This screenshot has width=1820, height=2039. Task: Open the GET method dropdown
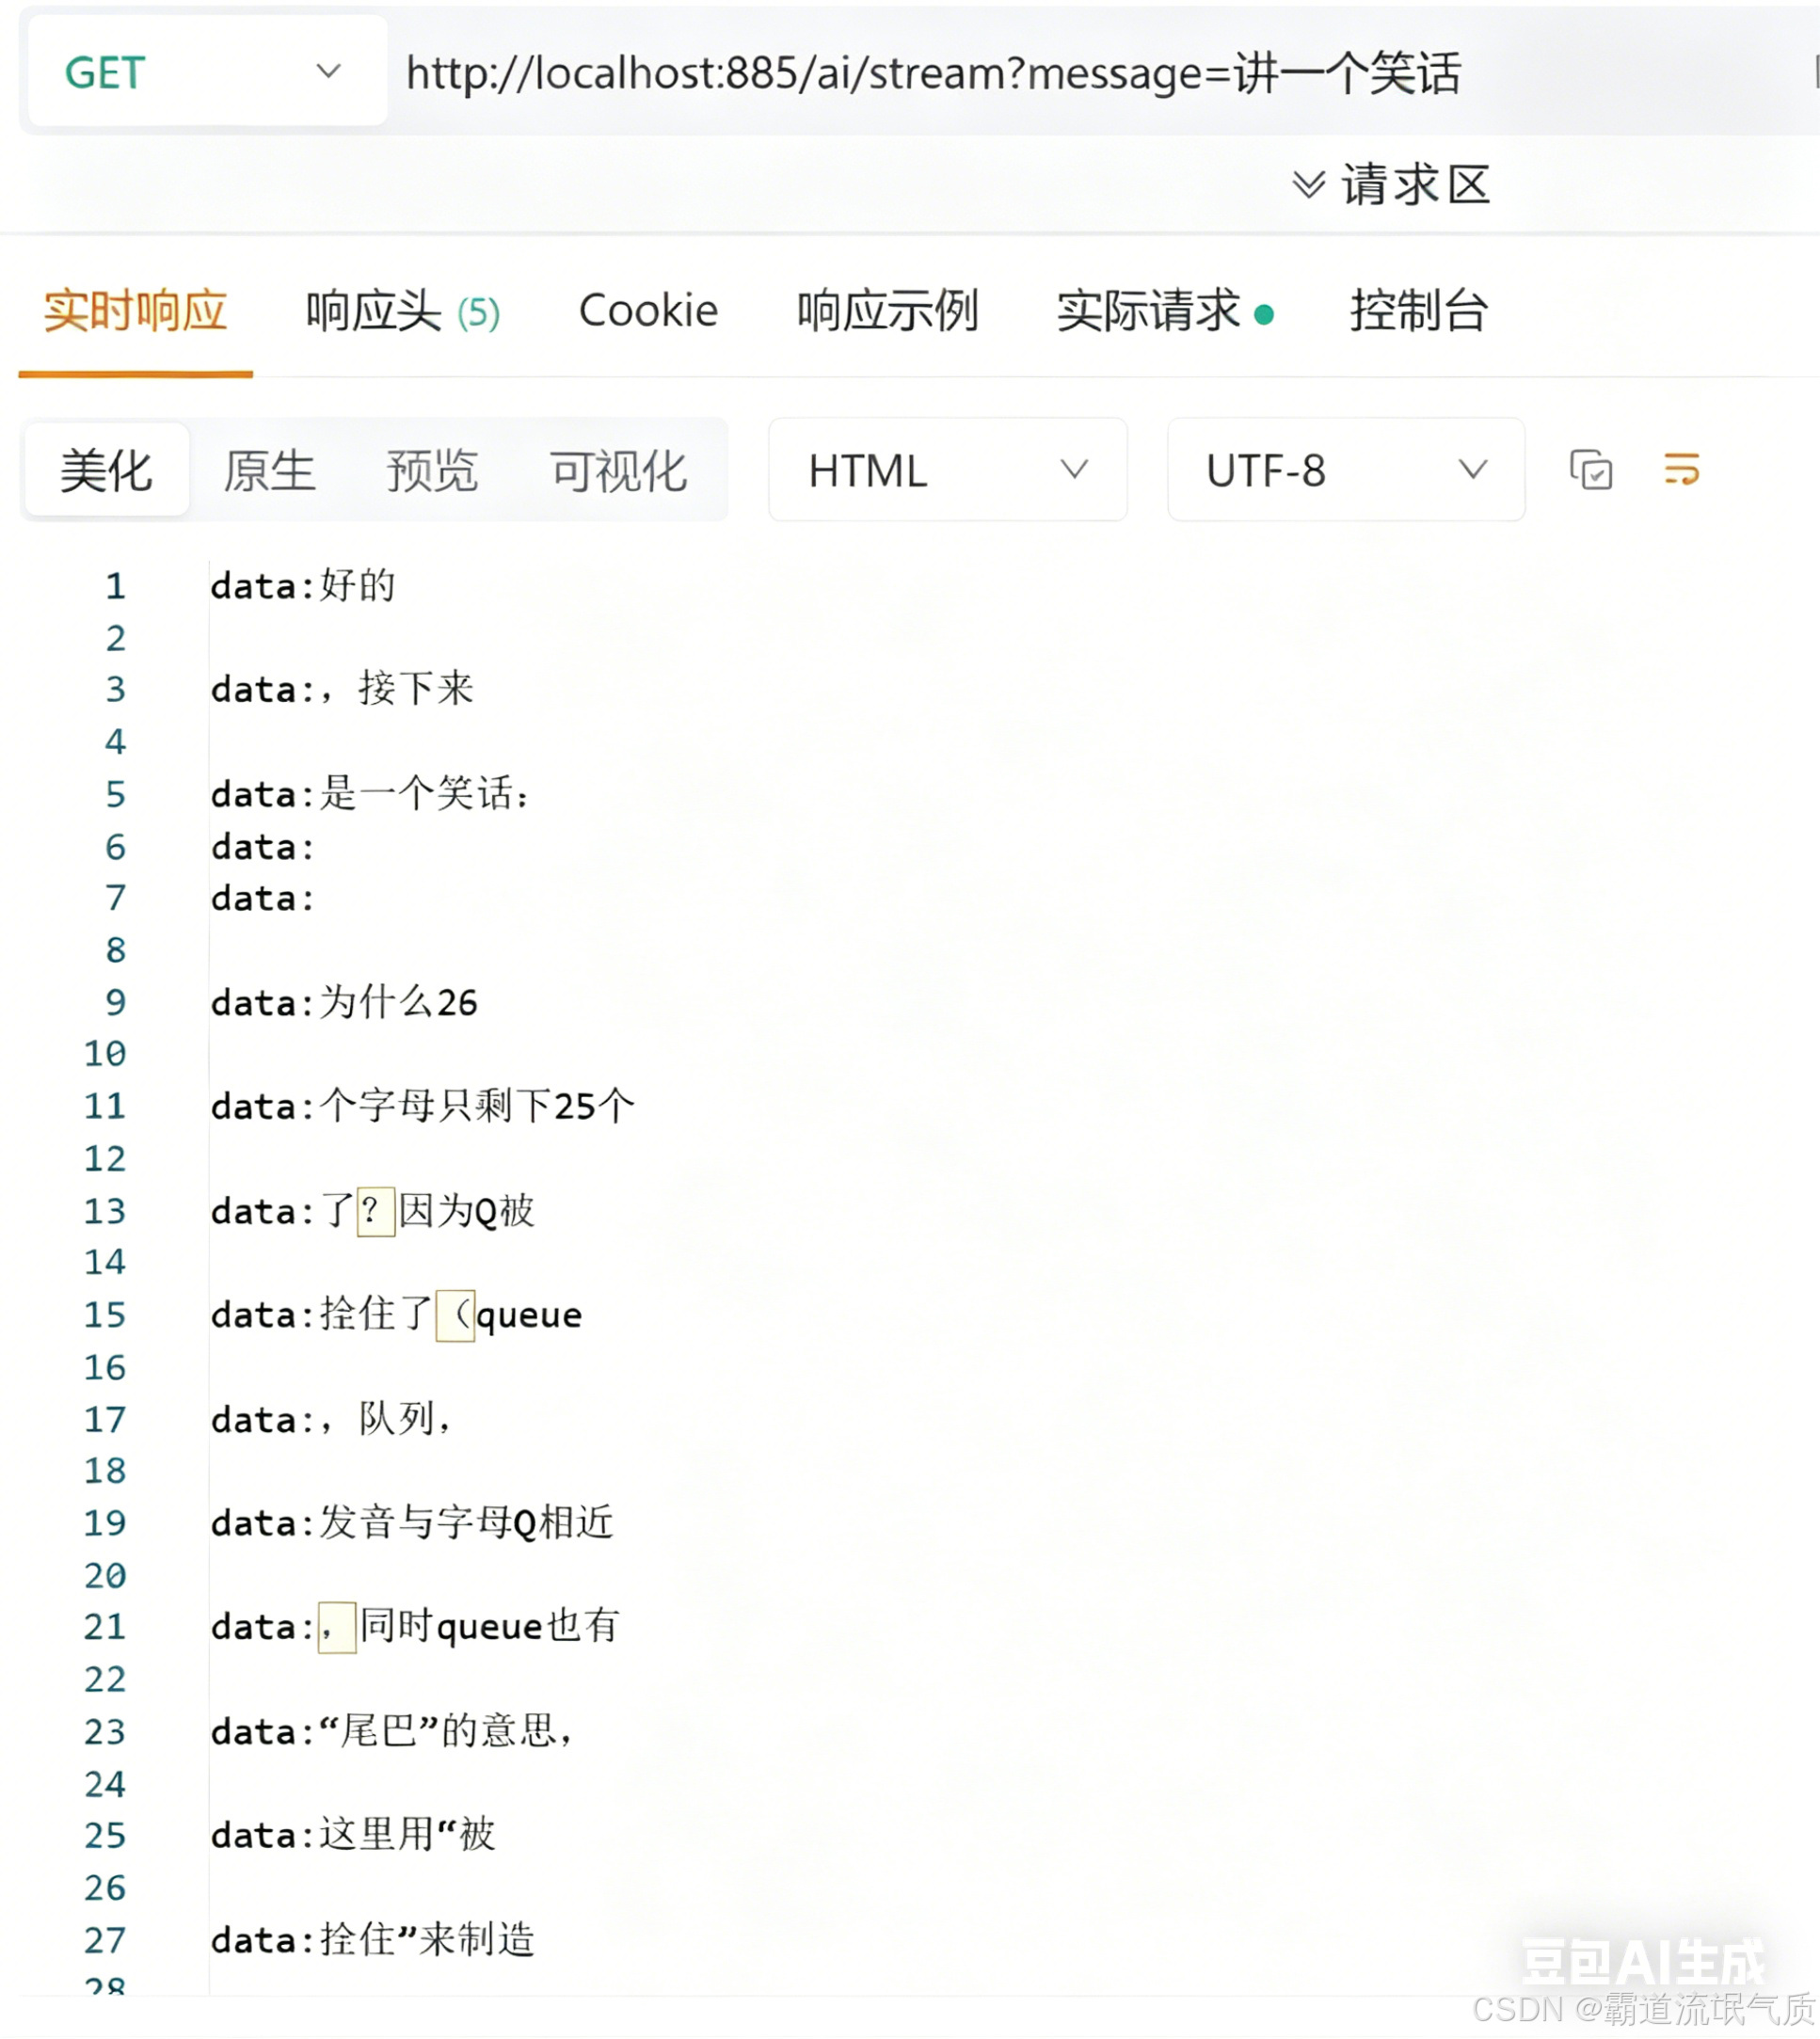point(207,72)
